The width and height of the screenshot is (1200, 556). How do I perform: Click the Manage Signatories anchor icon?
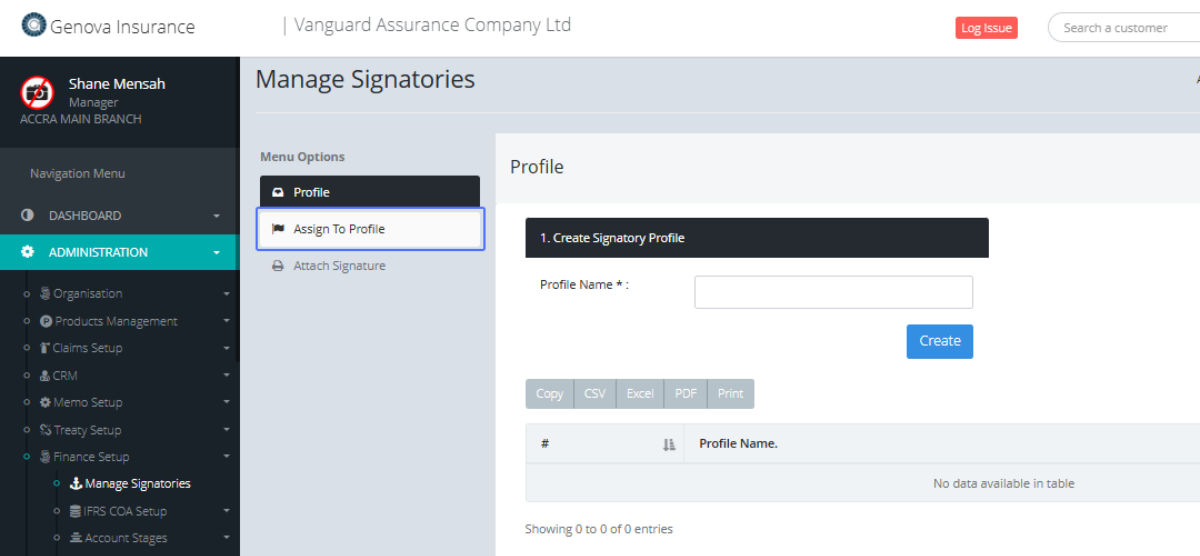(x=76, y=484)
